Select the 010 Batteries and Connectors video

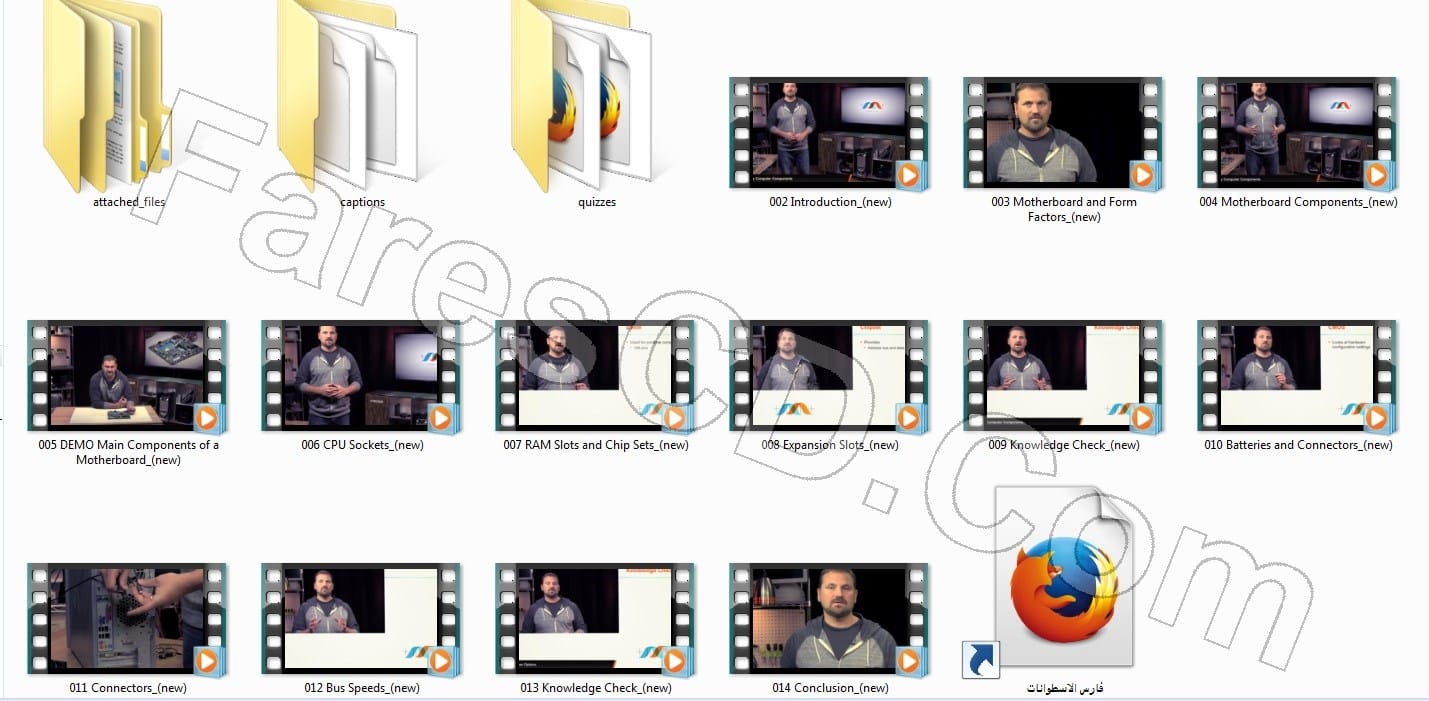point(1298,377)
